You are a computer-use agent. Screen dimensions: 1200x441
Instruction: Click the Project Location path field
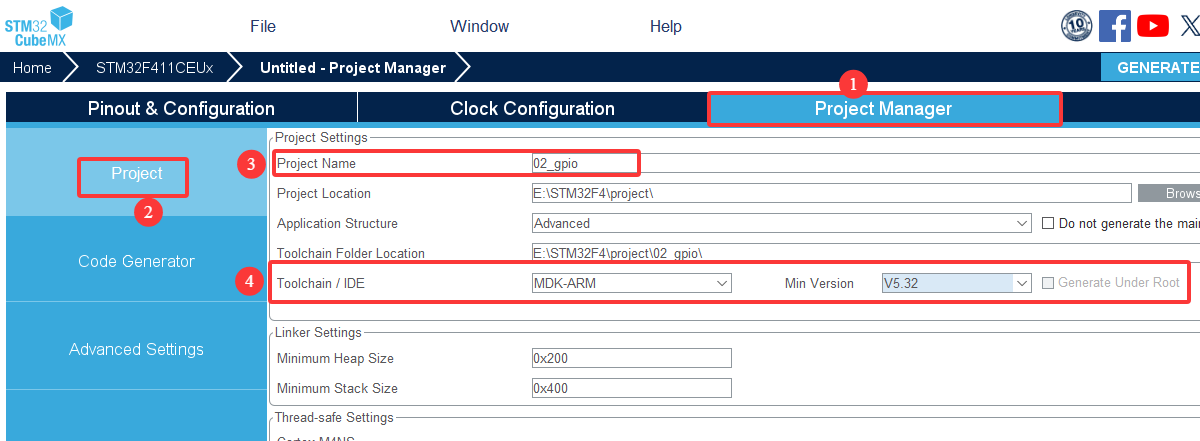[x=831, y=193]
